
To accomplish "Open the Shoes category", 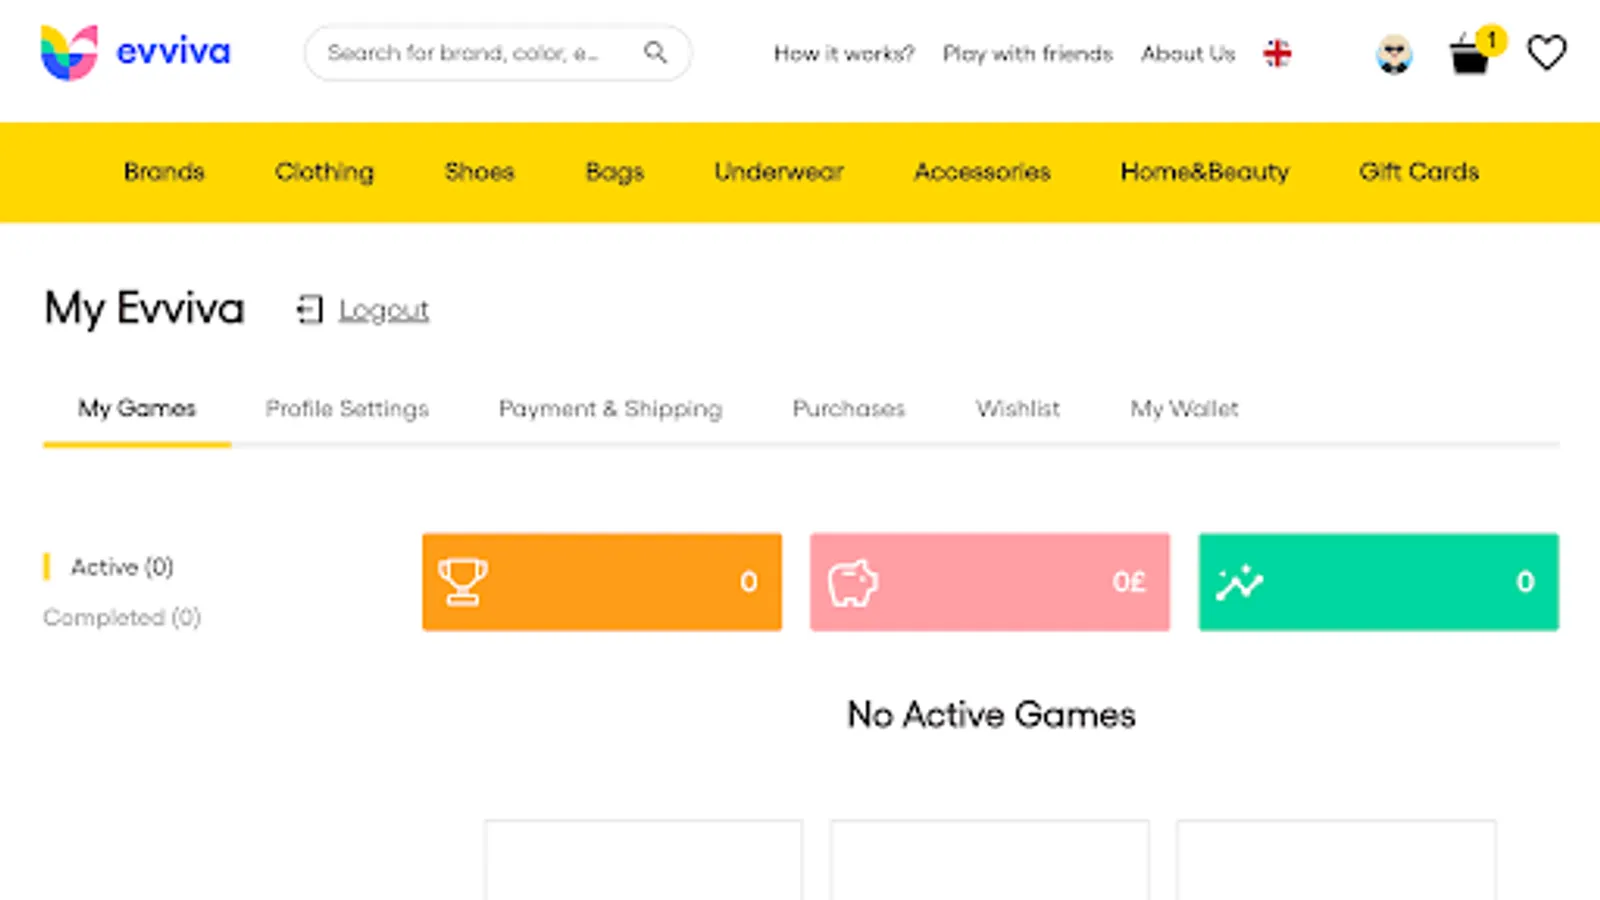I will [x=479, y=172].
